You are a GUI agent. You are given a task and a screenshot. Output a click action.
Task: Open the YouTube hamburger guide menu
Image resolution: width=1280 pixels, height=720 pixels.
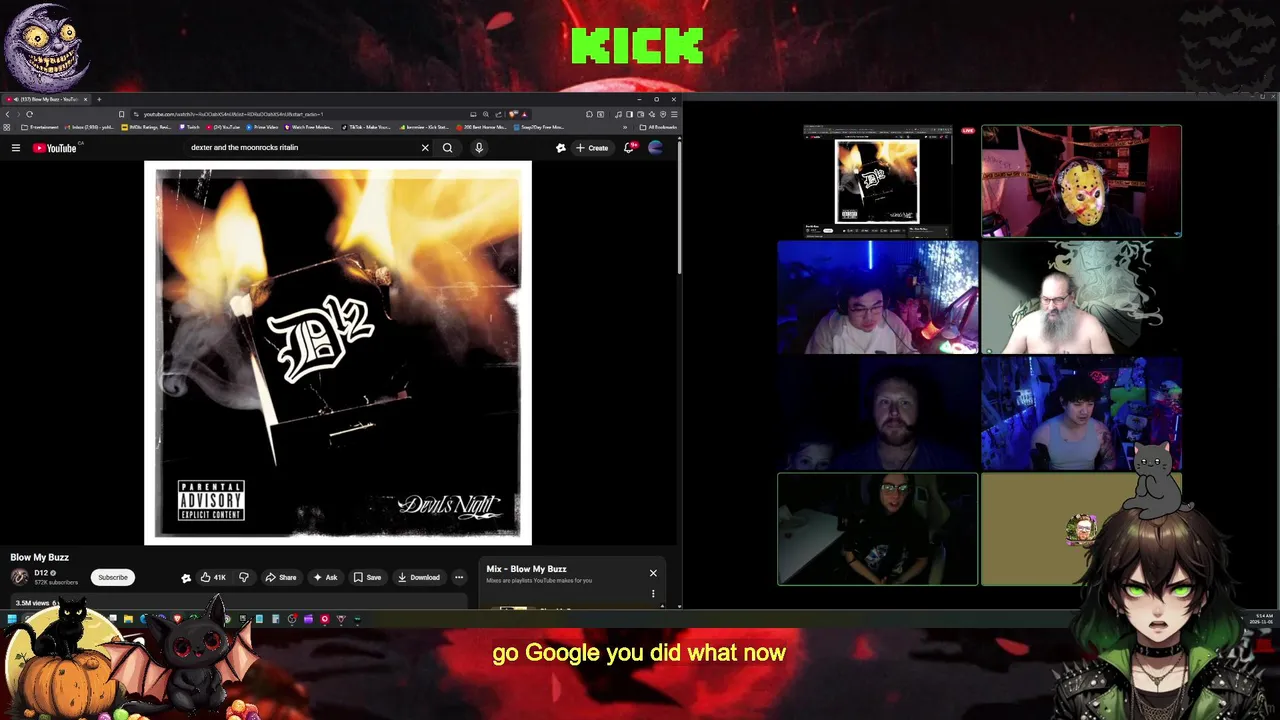coord(15,148)
